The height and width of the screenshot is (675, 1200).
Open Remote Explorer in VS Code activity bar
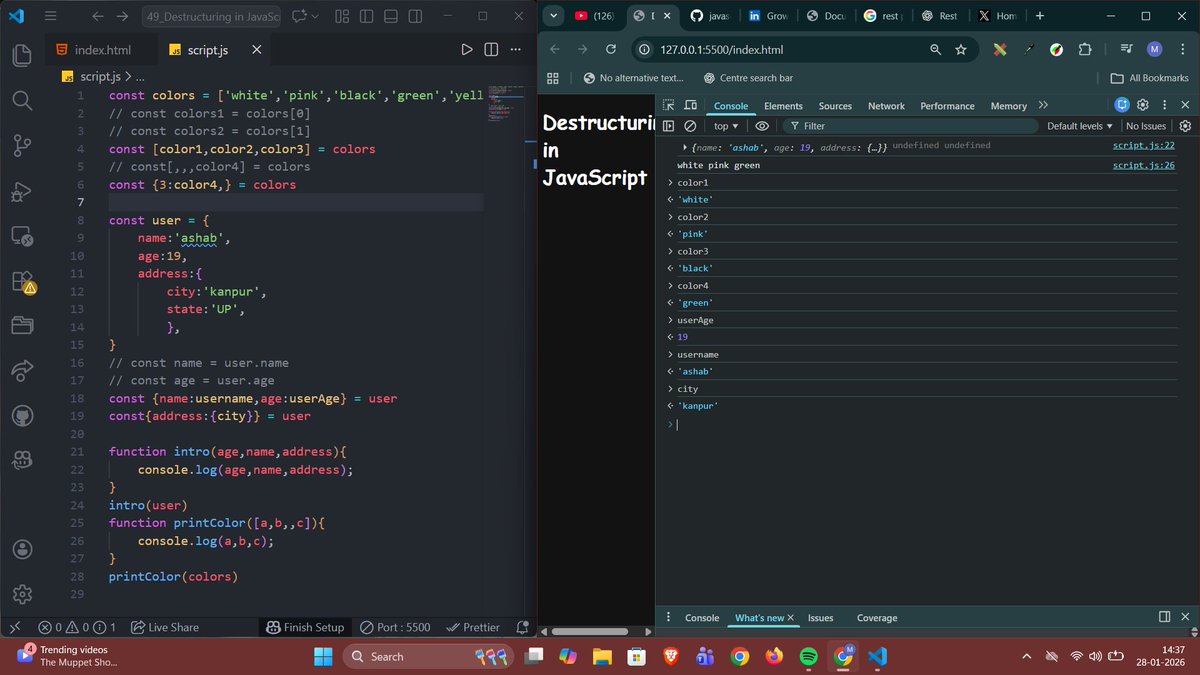[x=22, y=237]
